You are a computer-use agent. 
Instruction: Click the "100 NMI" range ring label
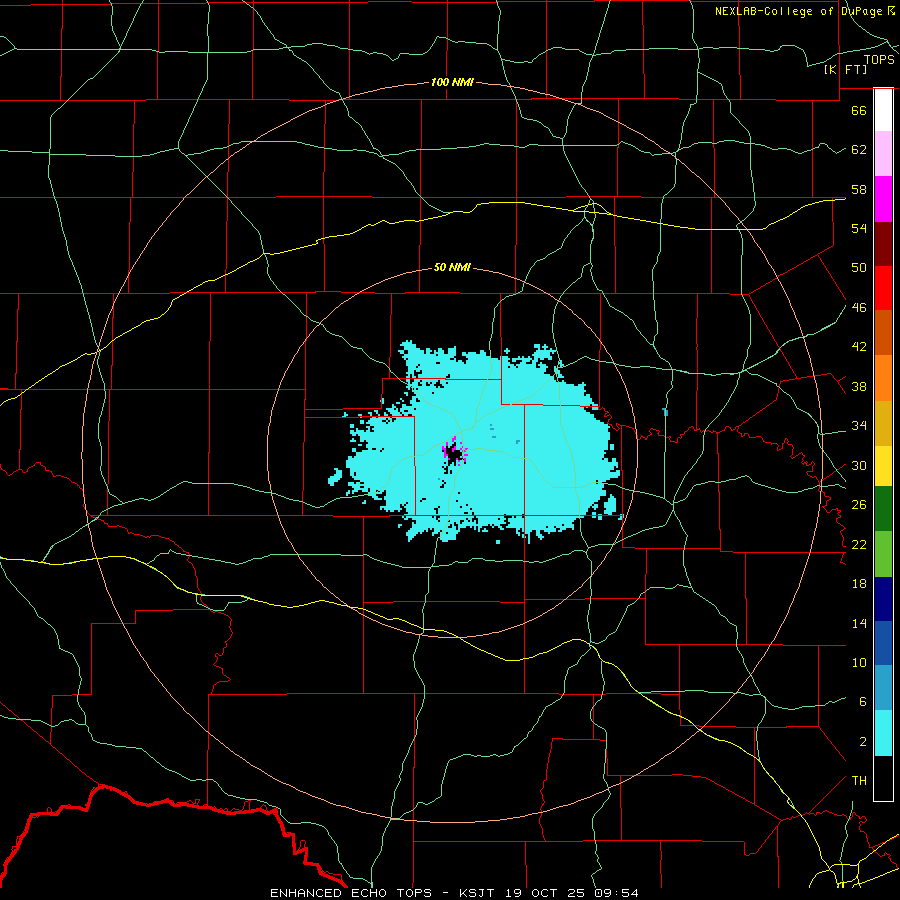[452, 82]
